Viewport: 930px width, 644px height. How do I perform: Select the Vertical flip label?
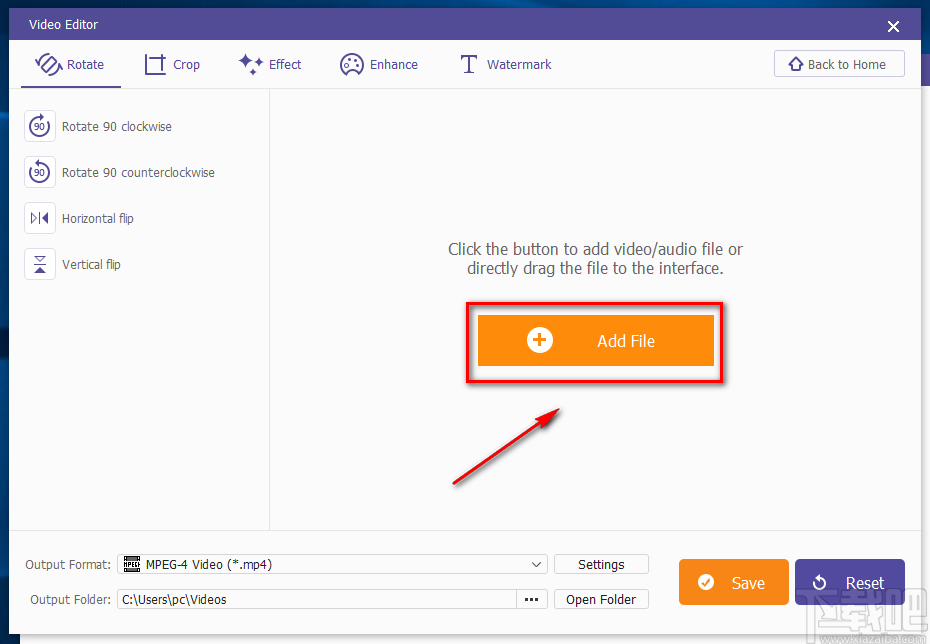coord(91,265)
